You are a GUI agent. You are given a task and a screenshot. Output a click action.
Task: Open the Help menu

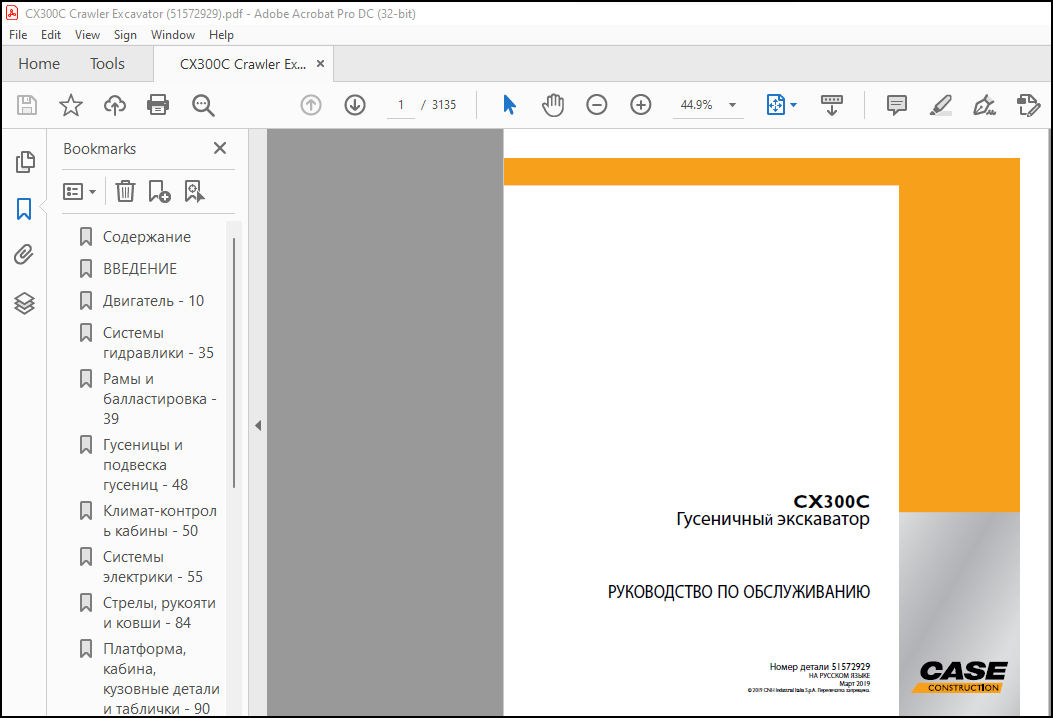click(x=221, y=35)
